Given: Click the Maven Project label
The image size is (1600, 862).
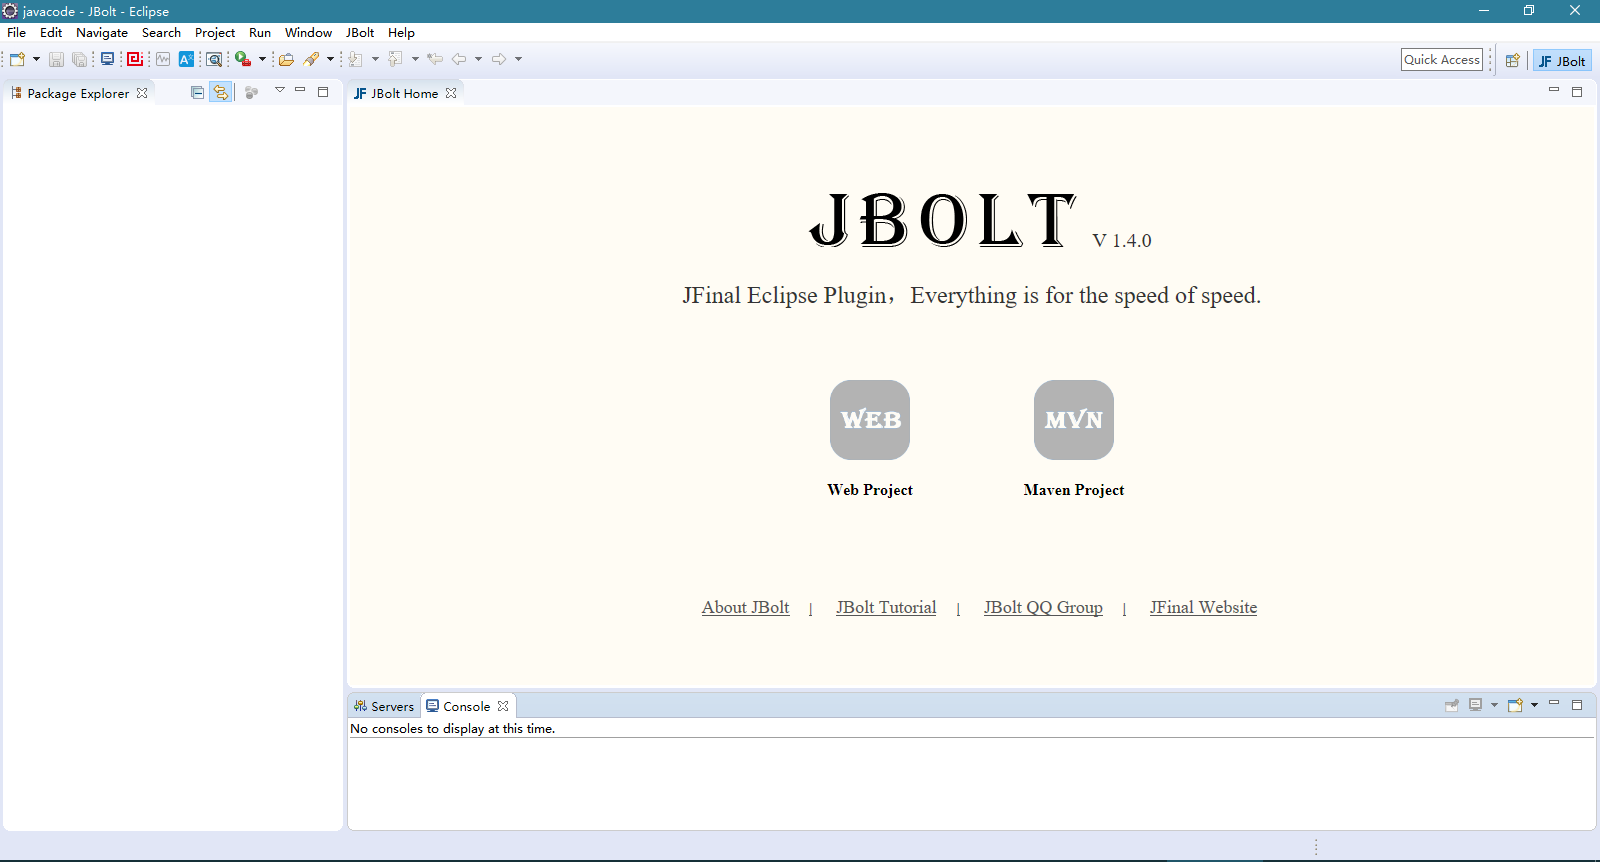Looking at the screenshot, I should tap(1074, 490).
